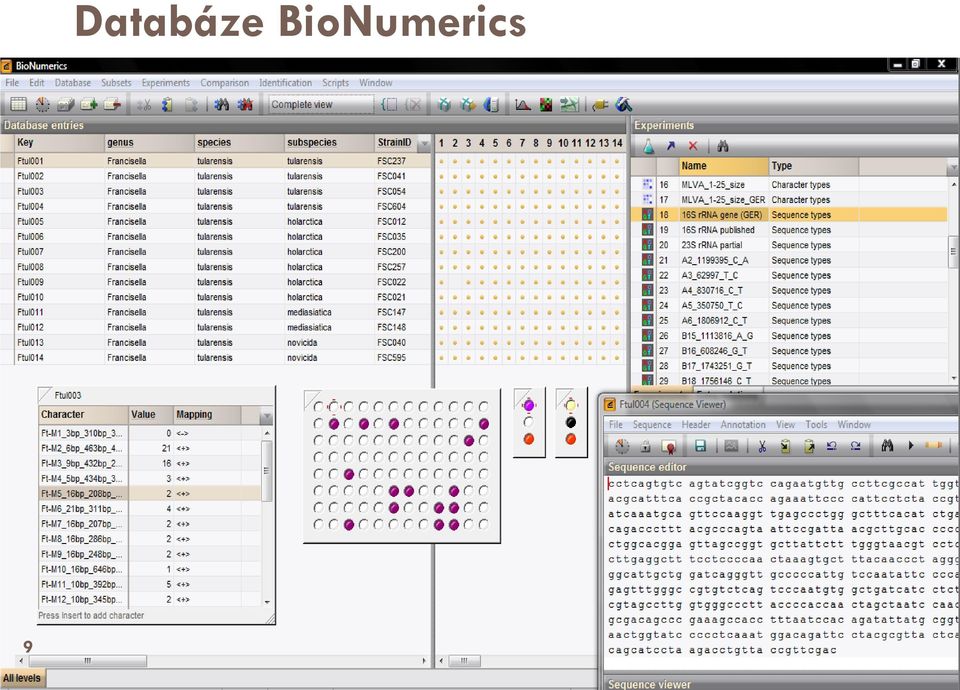This screenshot has width=960, height=690.
Task: Click the binoculars find icon in Sequence Viewer
Action: coord(887,446)
